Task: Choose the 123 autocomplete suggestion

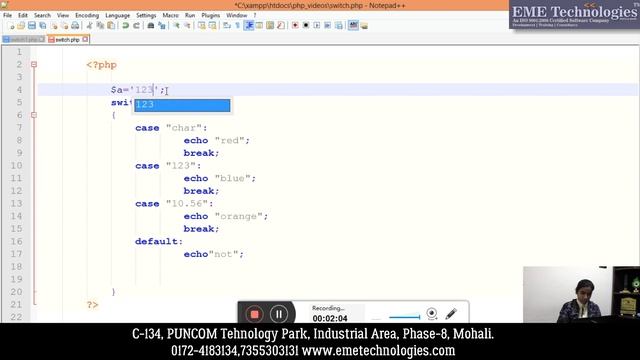Action: click(182, 105)
